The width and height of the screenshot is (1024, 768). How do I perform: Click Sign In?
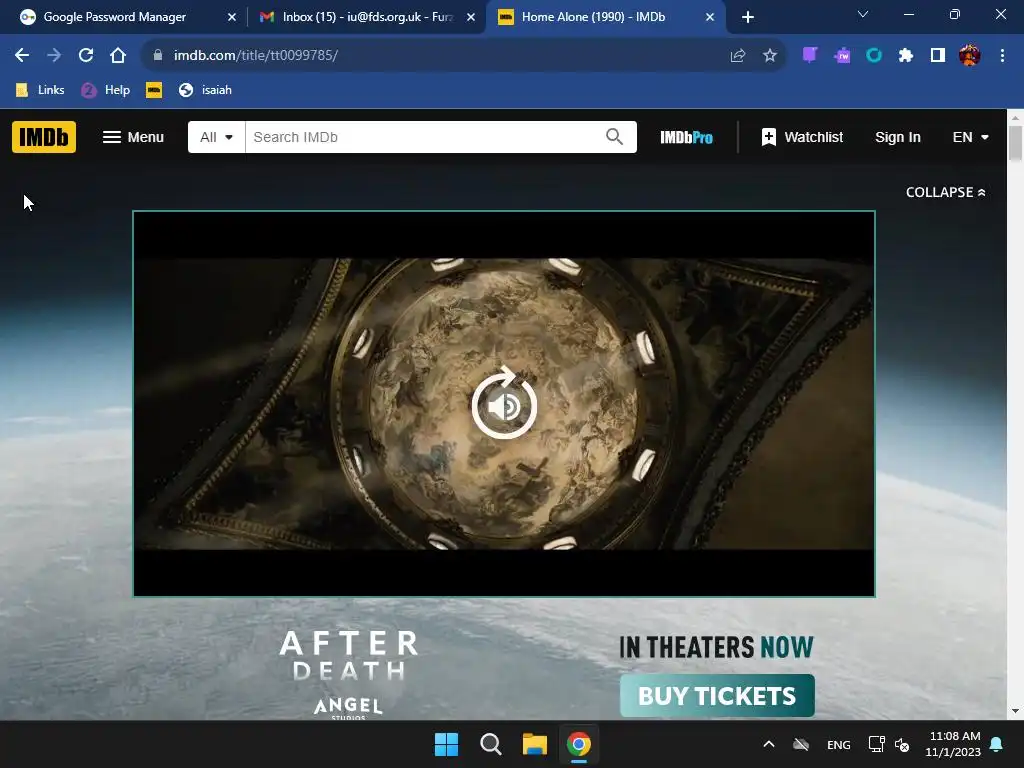(x=897, y=137)
